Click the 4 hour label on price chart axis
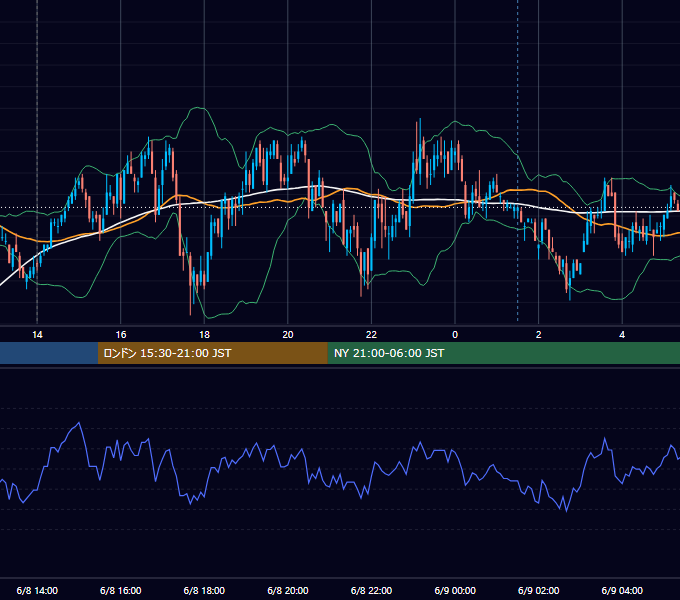680x600 pixels. click(622, 335)
